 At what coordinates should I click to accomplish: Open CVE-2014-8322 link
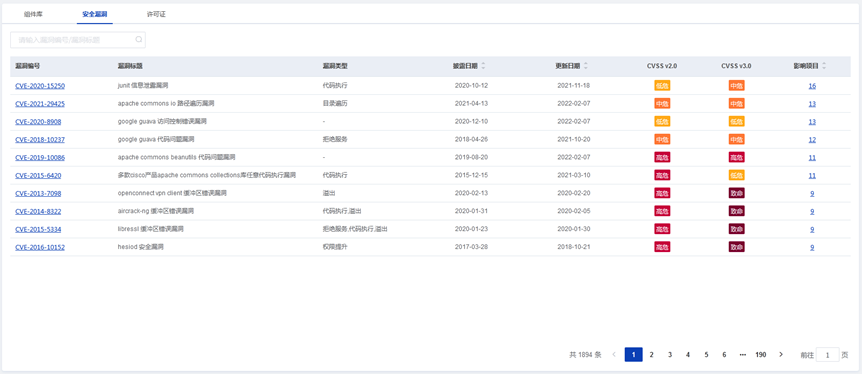38,211
